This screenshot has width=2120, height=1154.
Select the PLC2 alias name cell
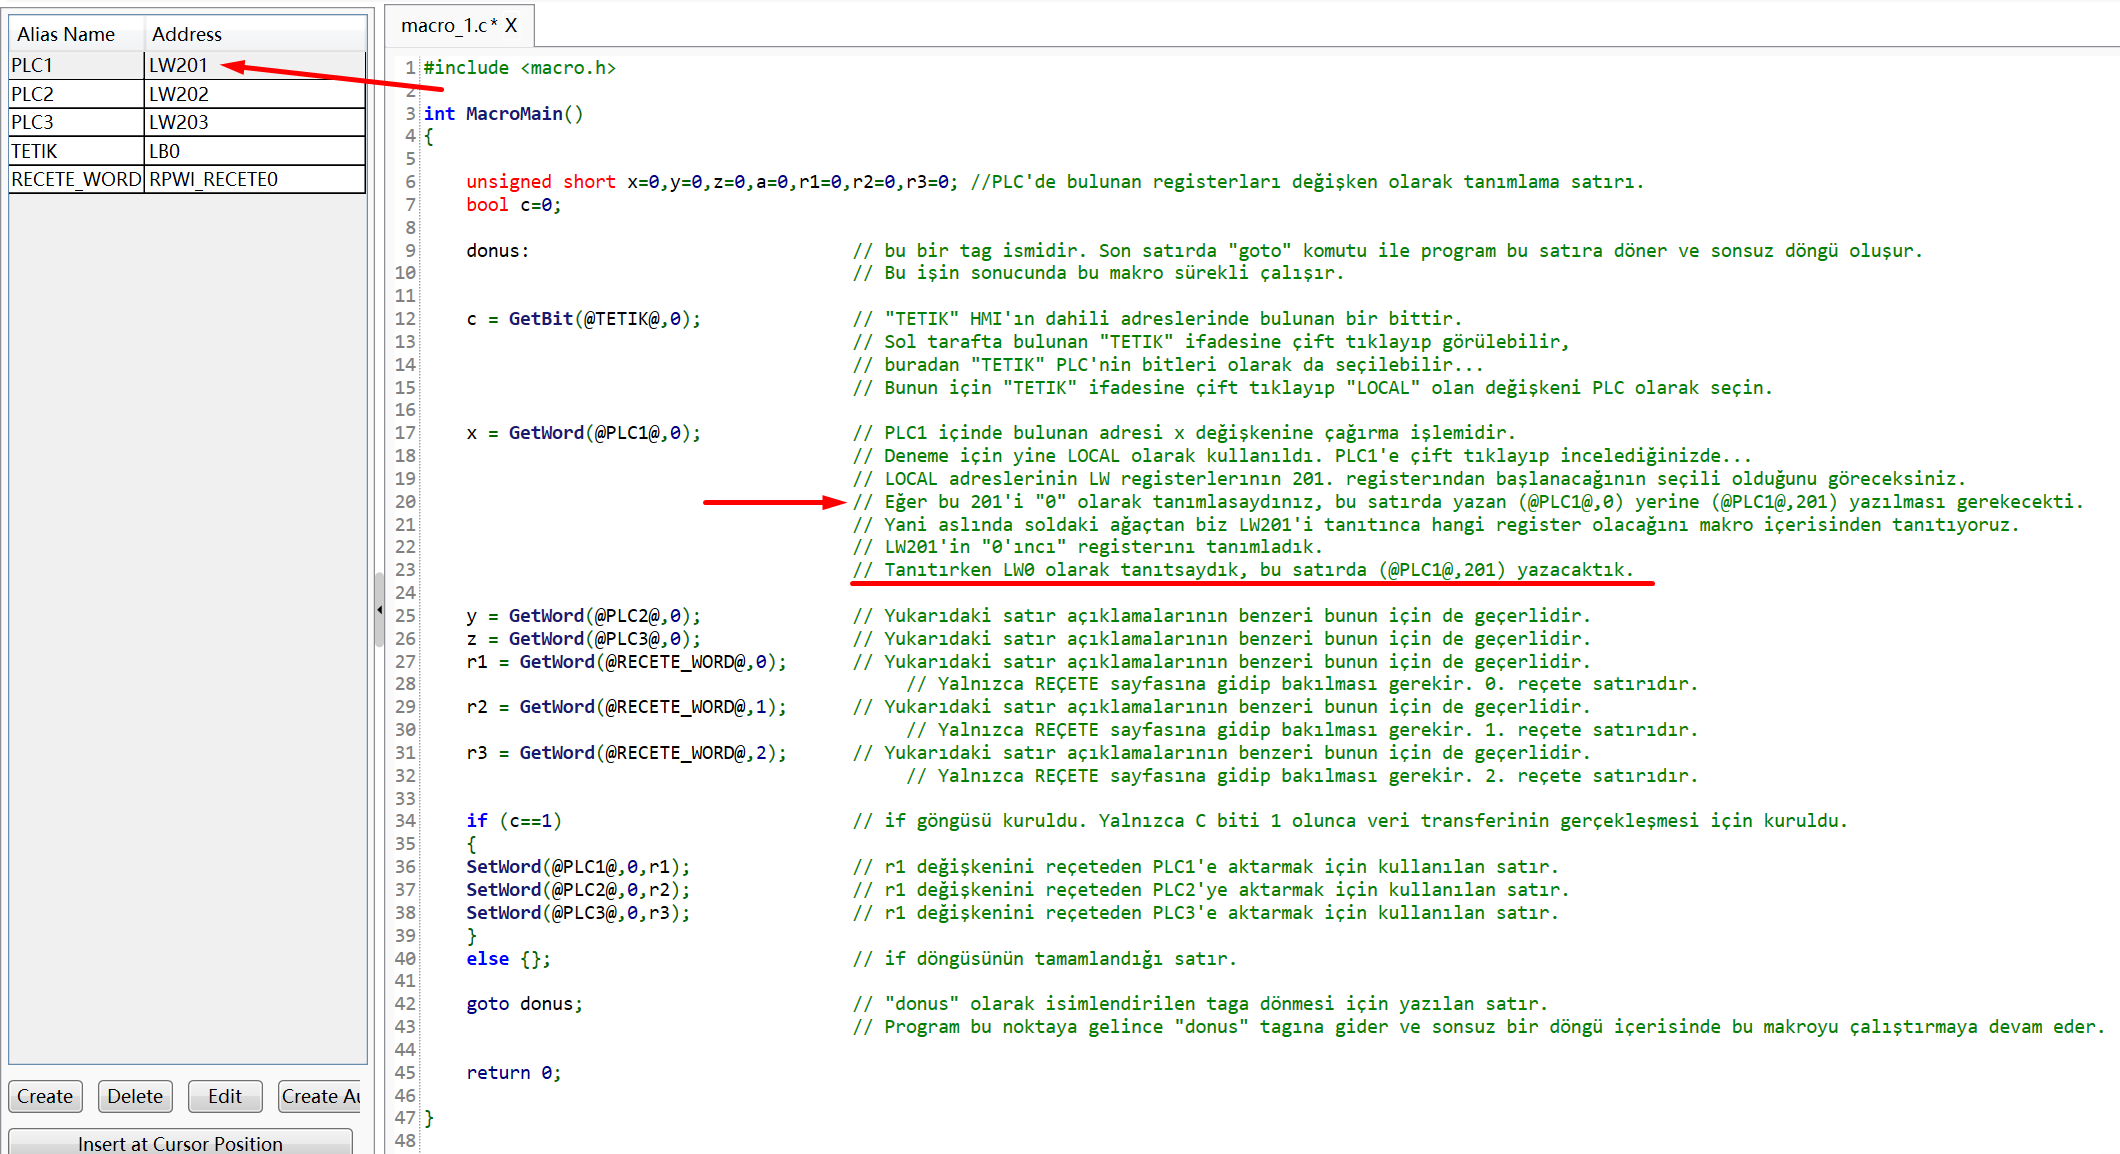76,94
